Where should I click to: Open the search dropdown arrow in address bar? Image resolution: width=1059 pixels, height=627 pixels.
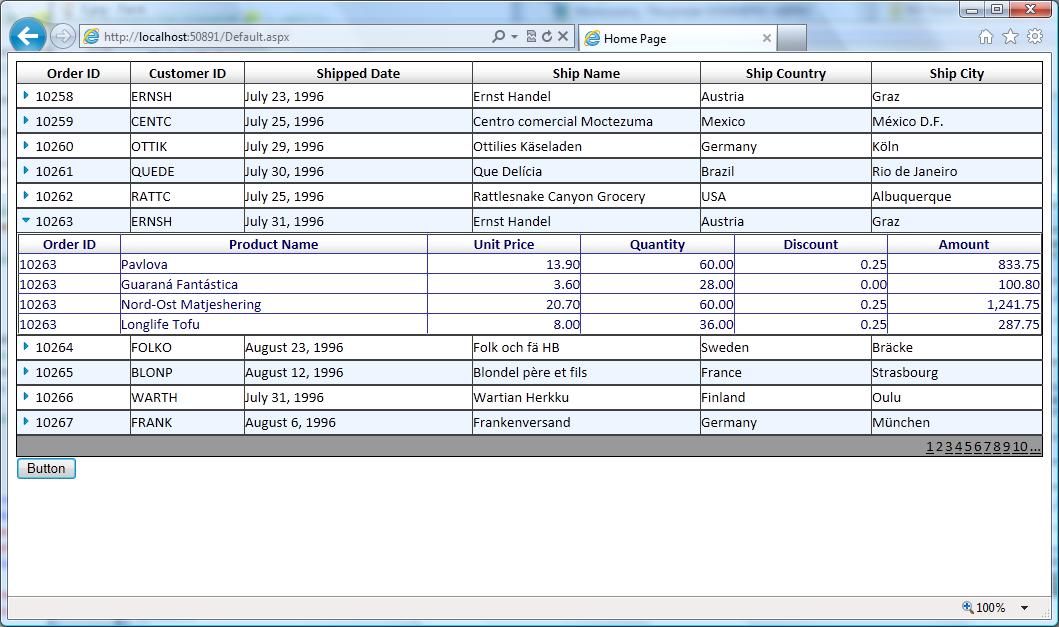click(513, 36)
